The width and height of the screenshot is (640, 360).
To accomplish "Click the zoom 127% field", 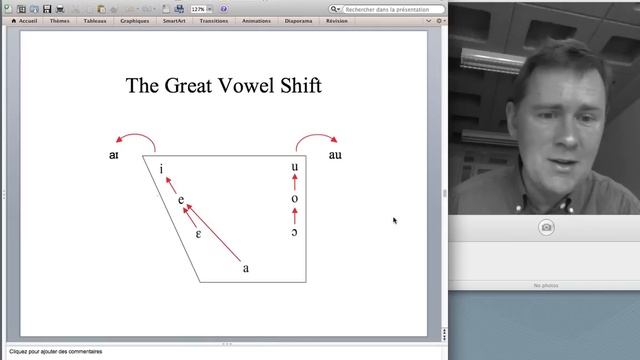I will (x=198, y=9).
